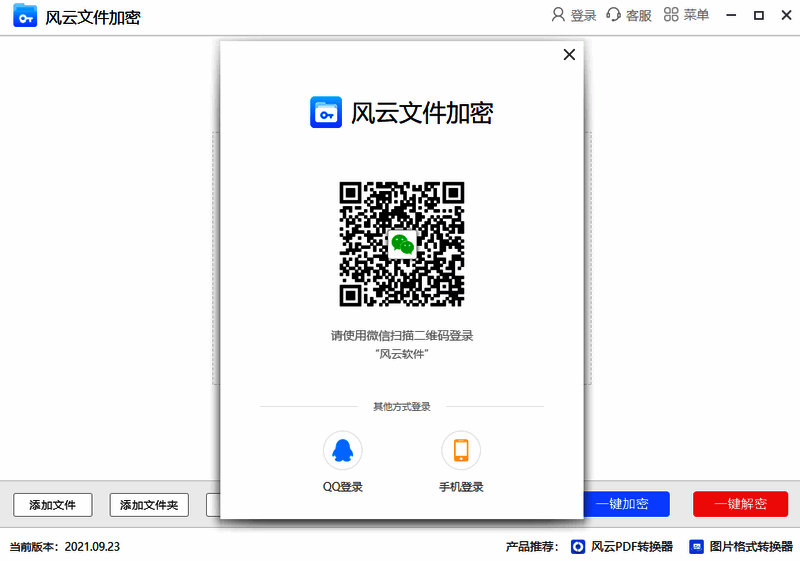Click the WeChat login QR code
The image size is (800, 561).
pyautogui.click(x=402, y=244)
